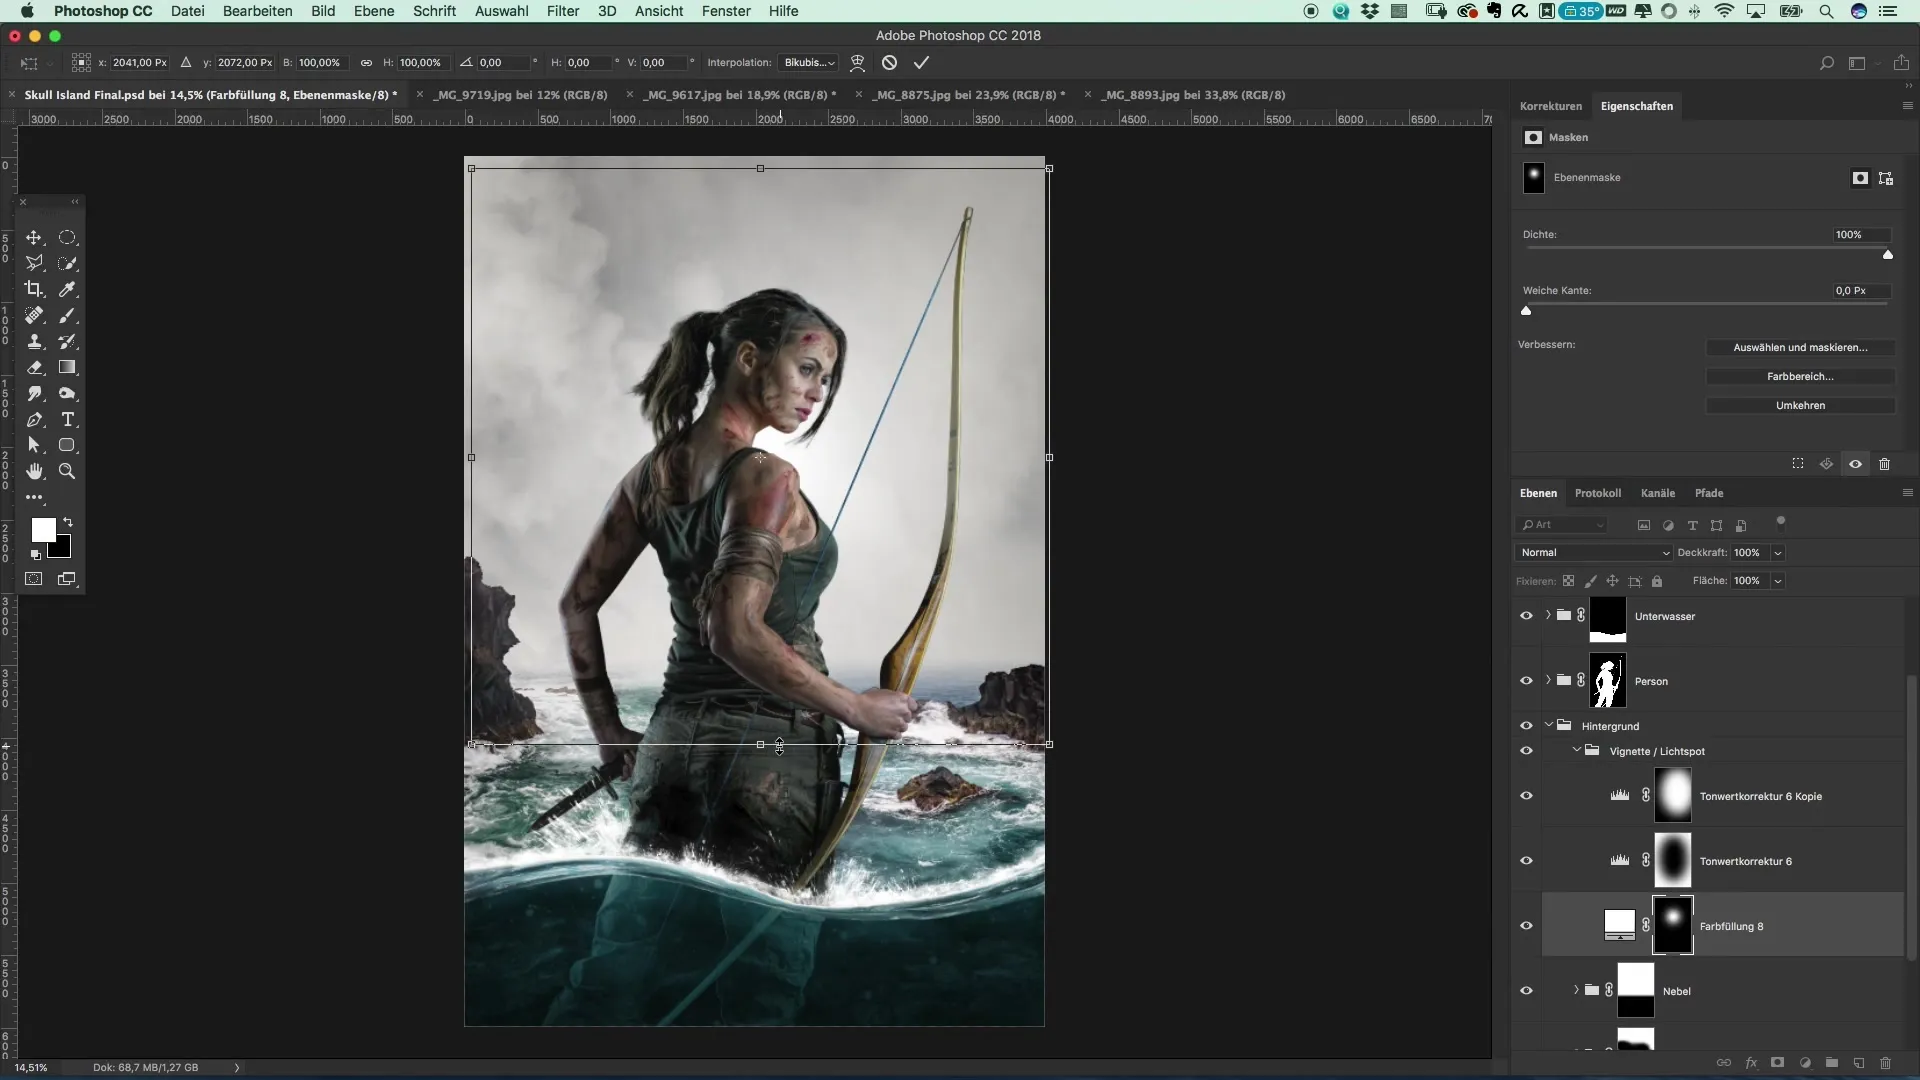Select the Eyedropper tool

click(x=67, y=289)
